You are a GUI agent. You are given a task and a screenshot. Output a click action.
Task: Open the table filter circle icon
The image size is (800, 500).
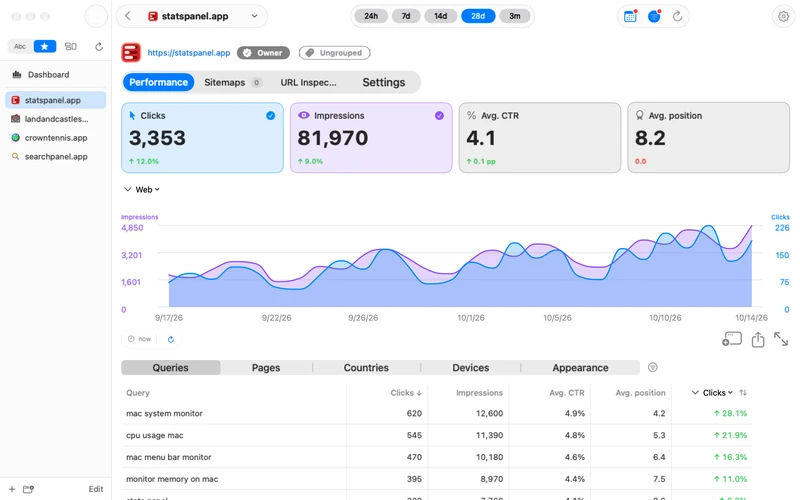pos(653,367)
